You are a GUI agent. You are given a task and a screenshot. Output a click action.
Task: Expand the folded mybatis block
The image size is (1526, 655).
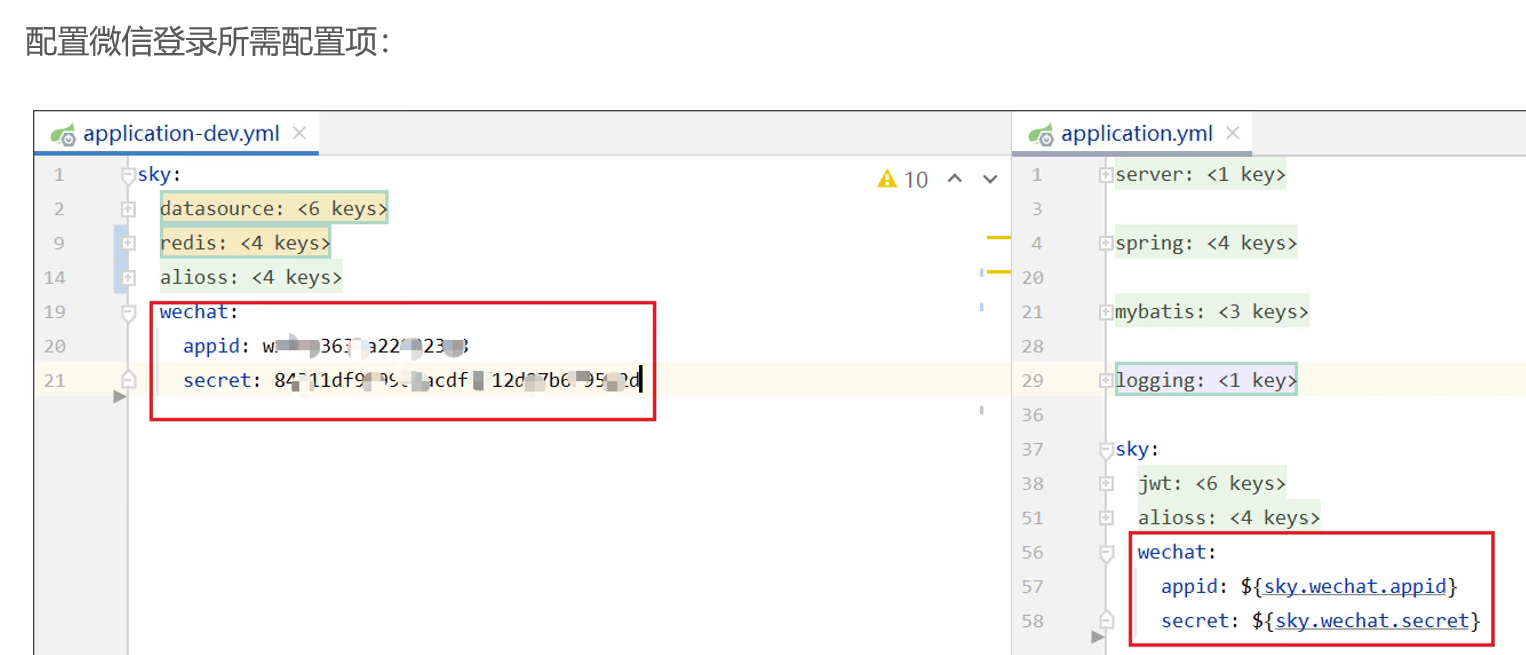(x=1105, y=312)
